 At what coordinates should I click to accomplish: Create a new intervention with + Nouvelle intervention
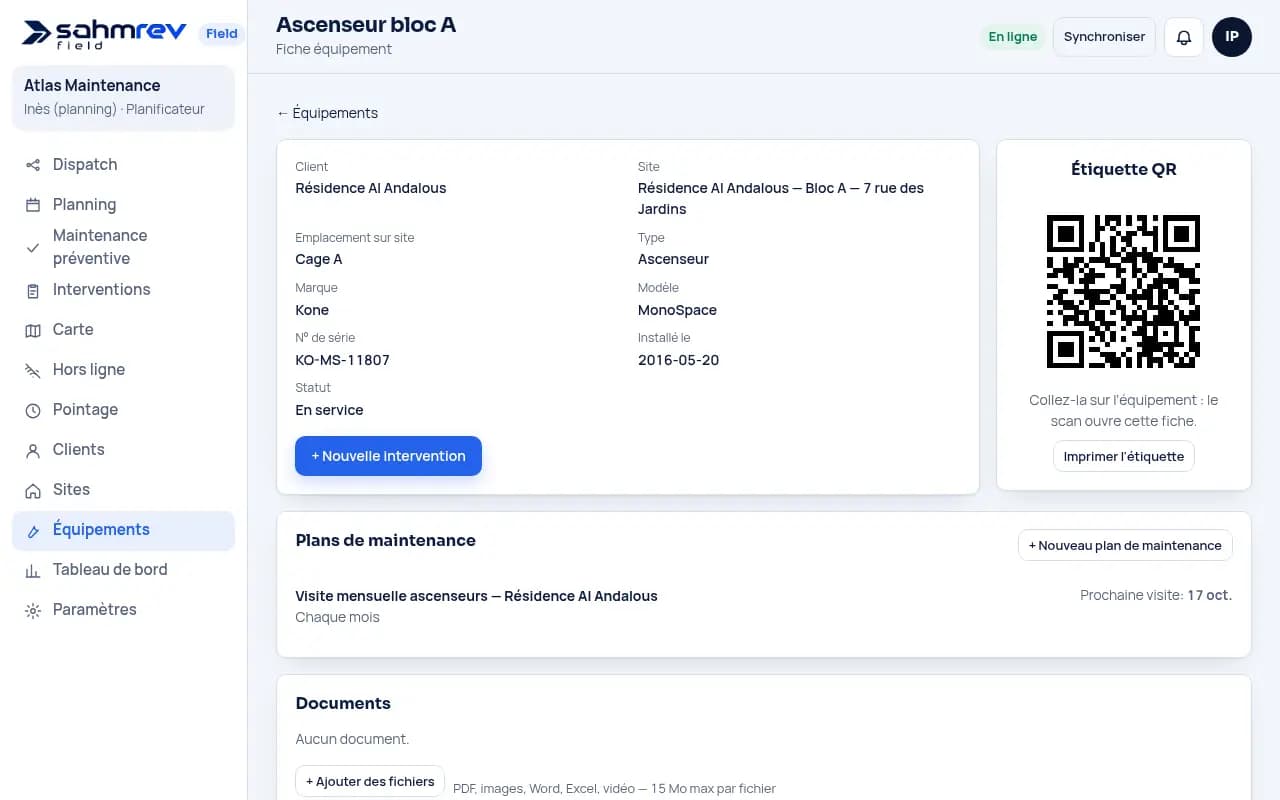(x=388, y=456)
